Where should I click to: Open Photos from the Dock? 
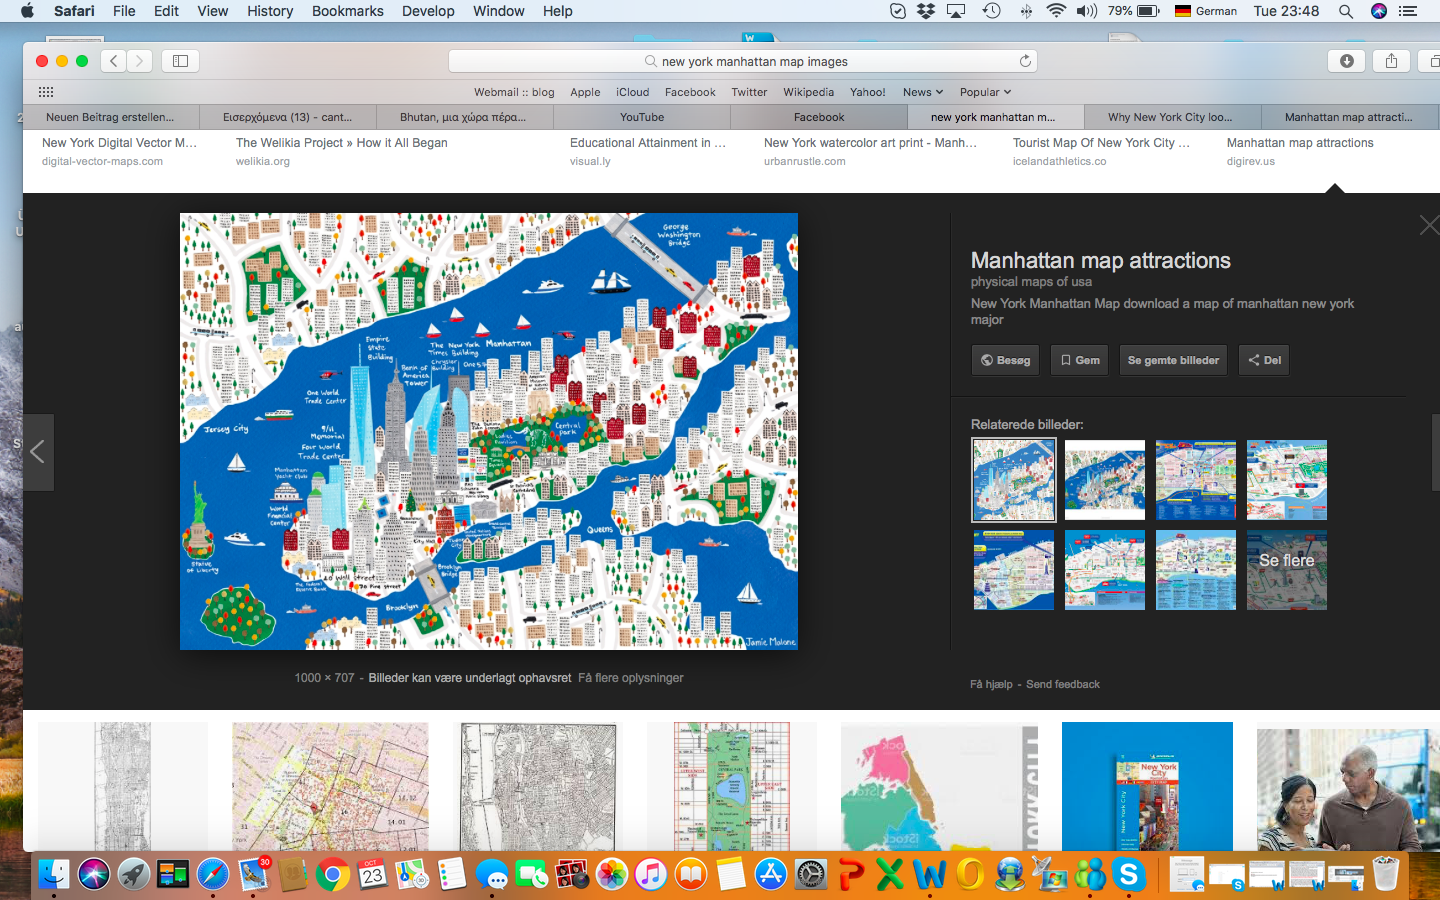611,875
